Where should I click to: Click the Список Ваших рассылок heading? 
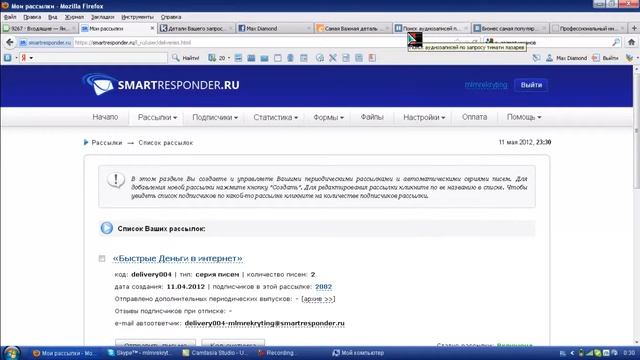coord(161,229)
